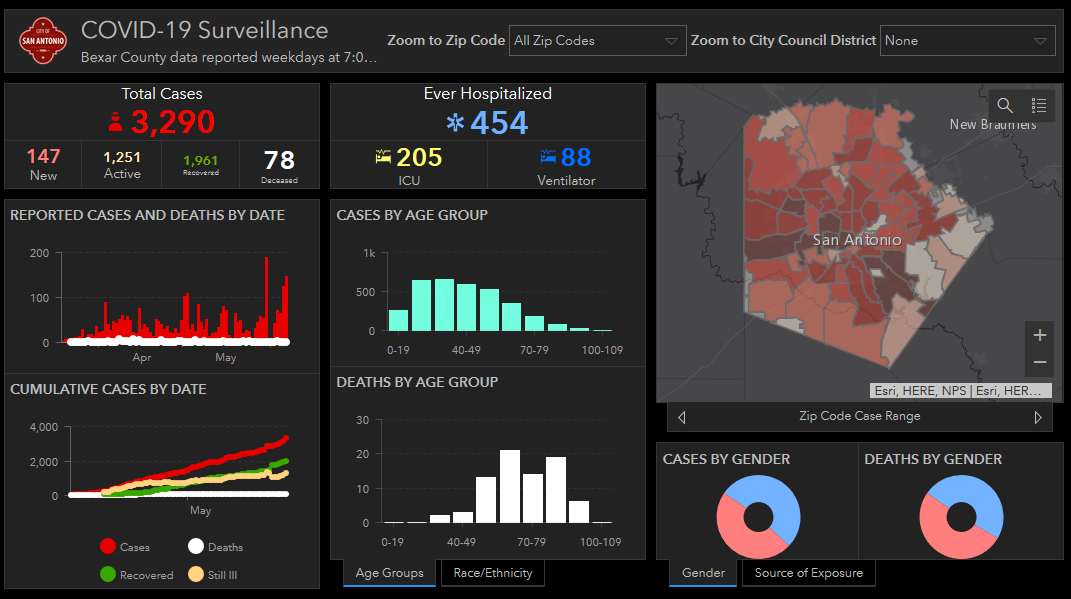Zoom in with the map plus button

(x=1040, y=335)
